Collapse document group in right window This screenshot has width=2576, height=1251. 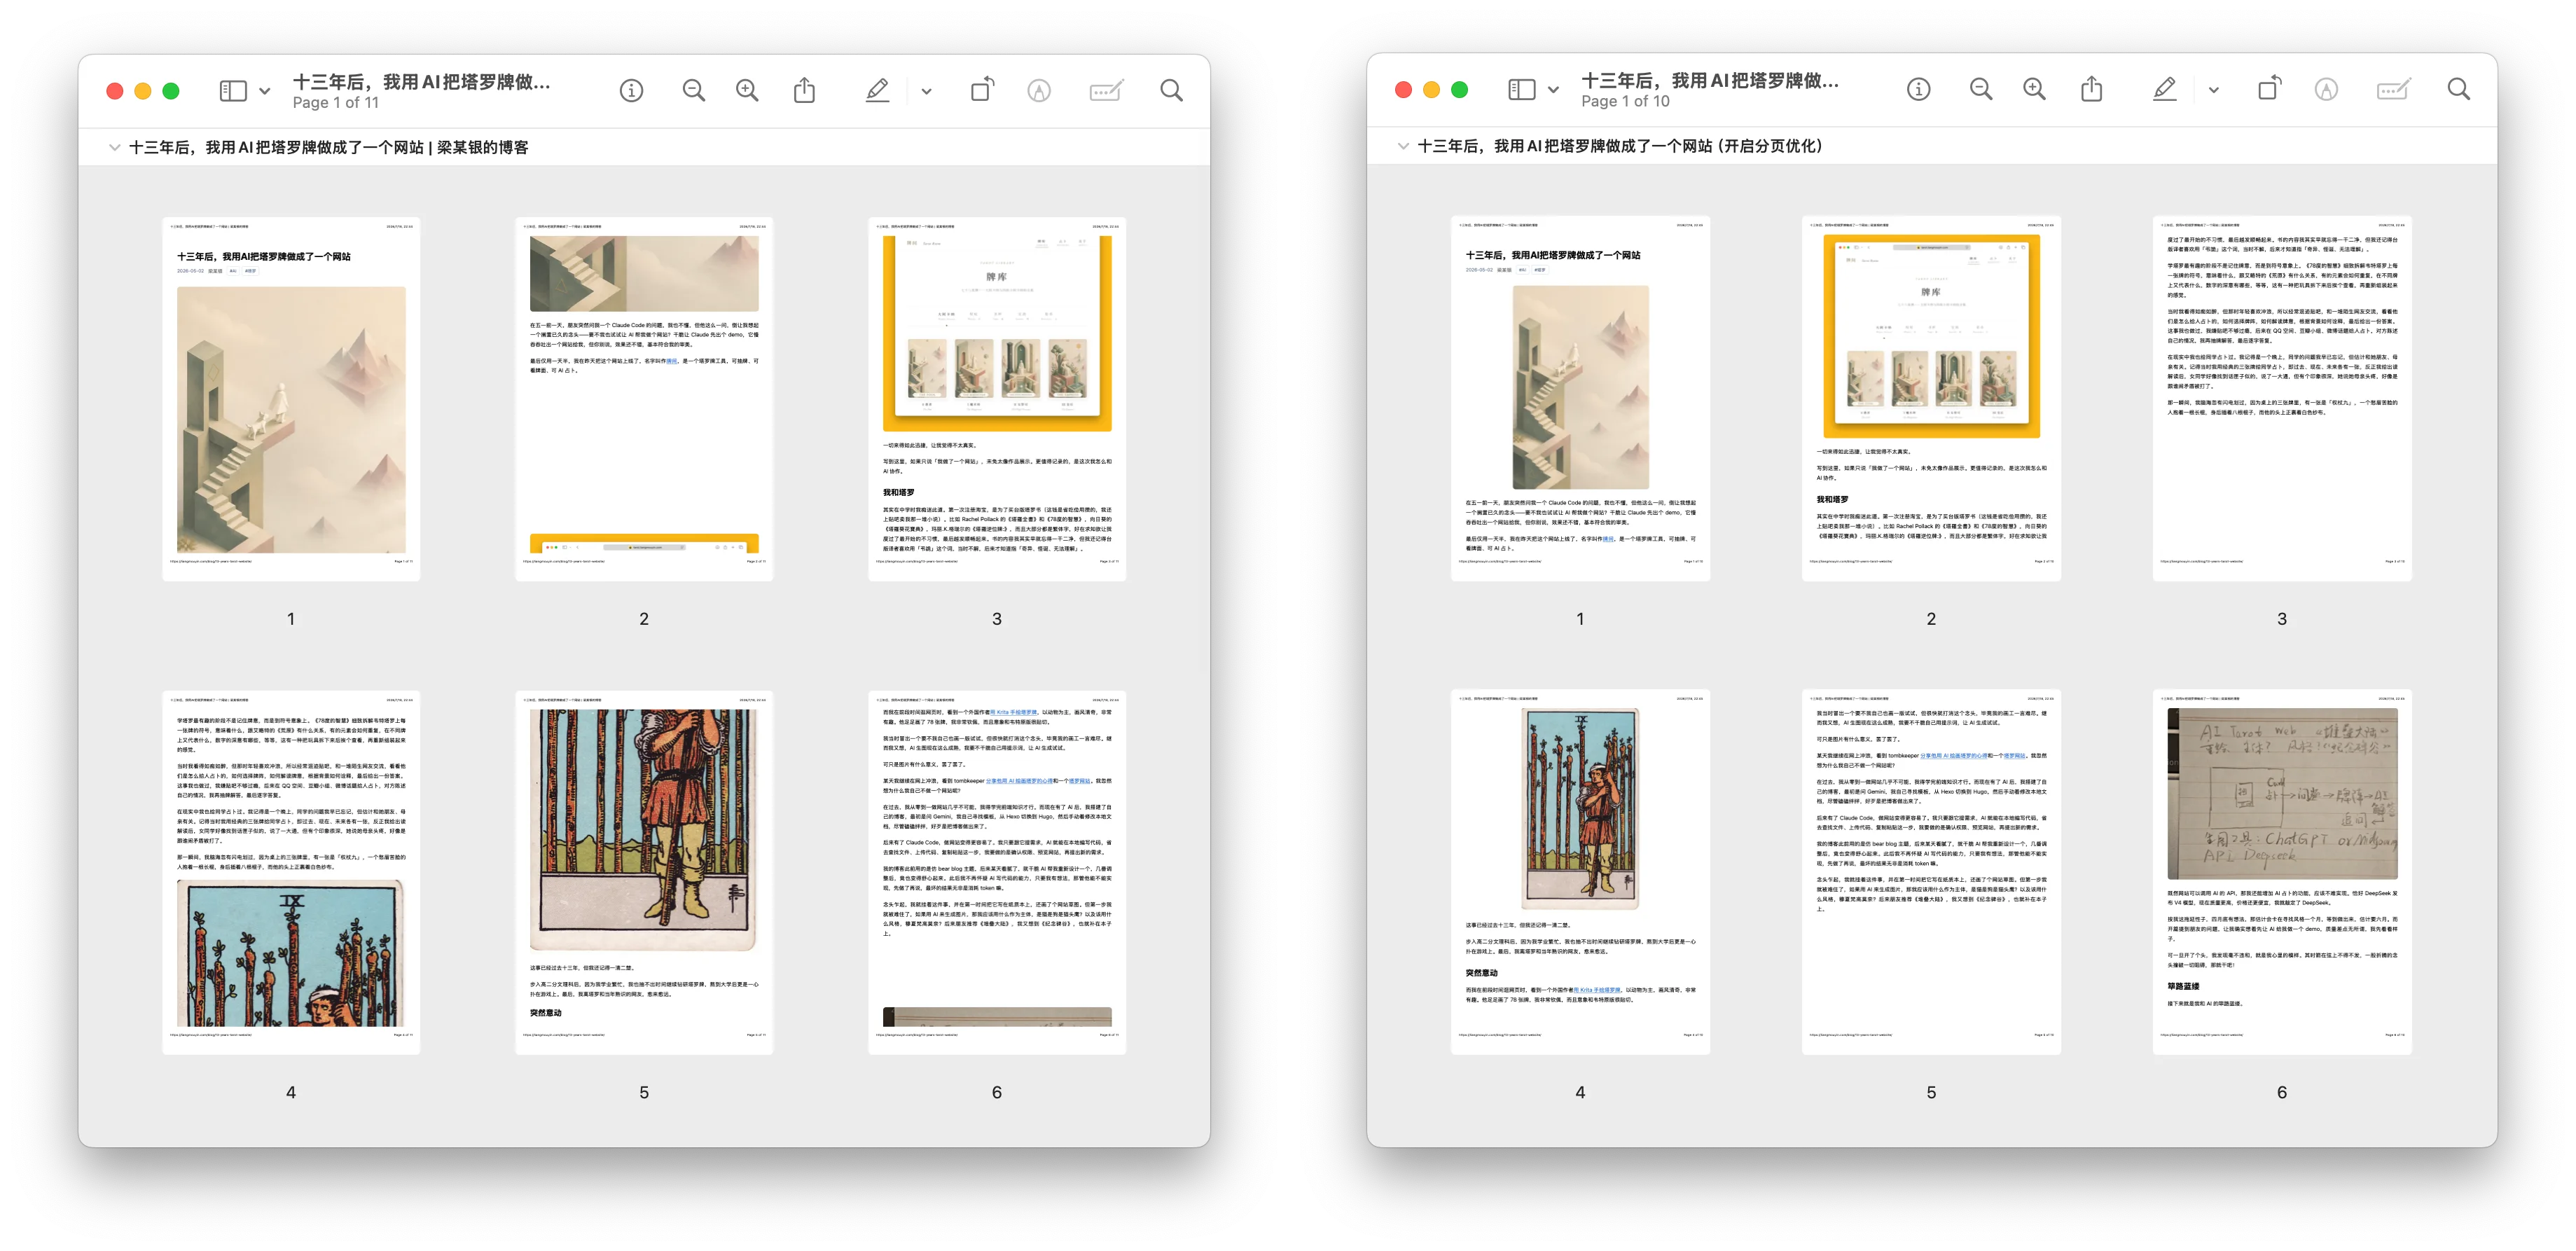pyautogui.click(x=1403, y=146)
